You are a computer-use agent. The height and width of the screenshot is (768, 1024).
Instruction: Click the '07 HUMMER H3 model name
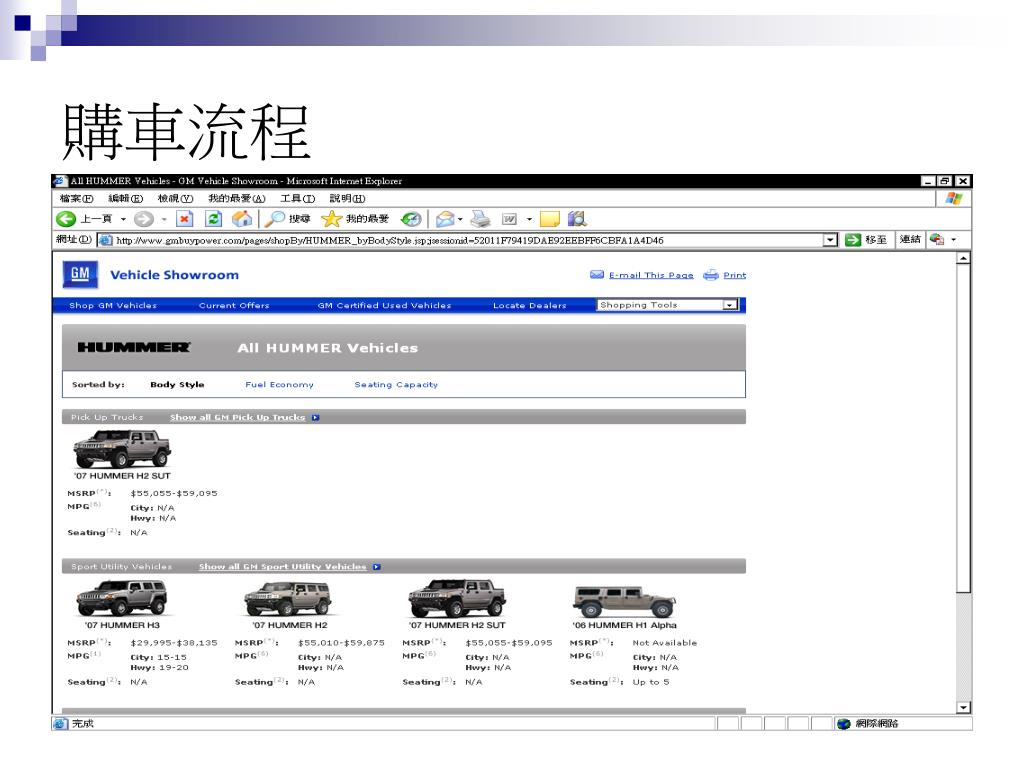(122, 625)
